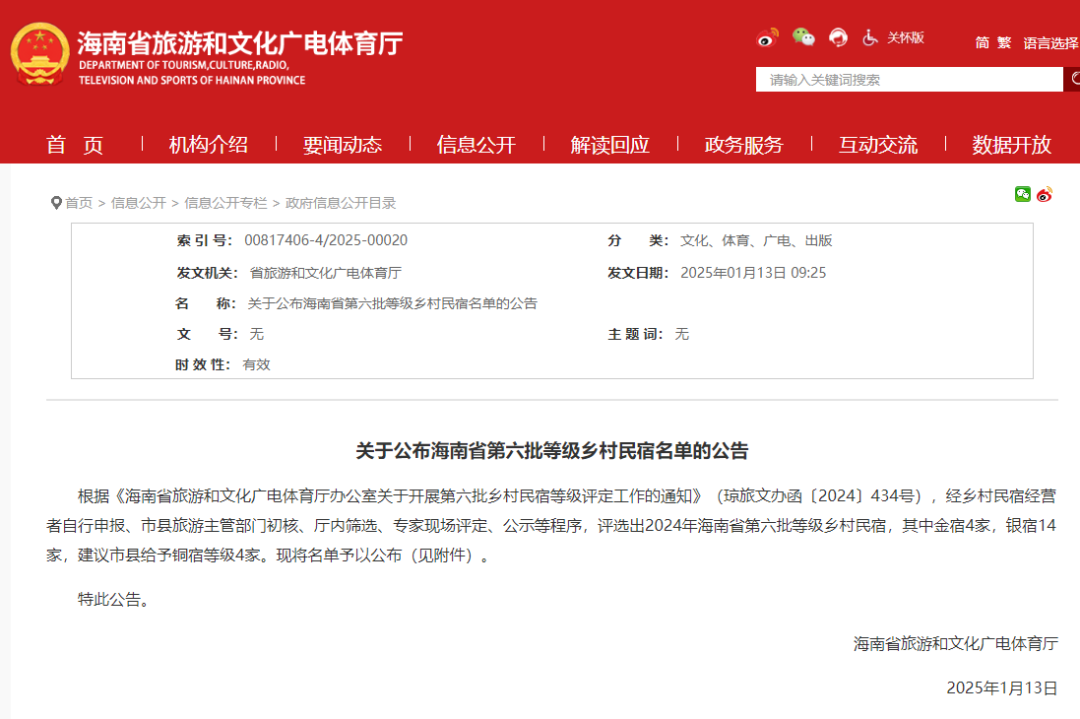Open the 信息公开 menu
1080x719 pixels.
coord(475,145)
